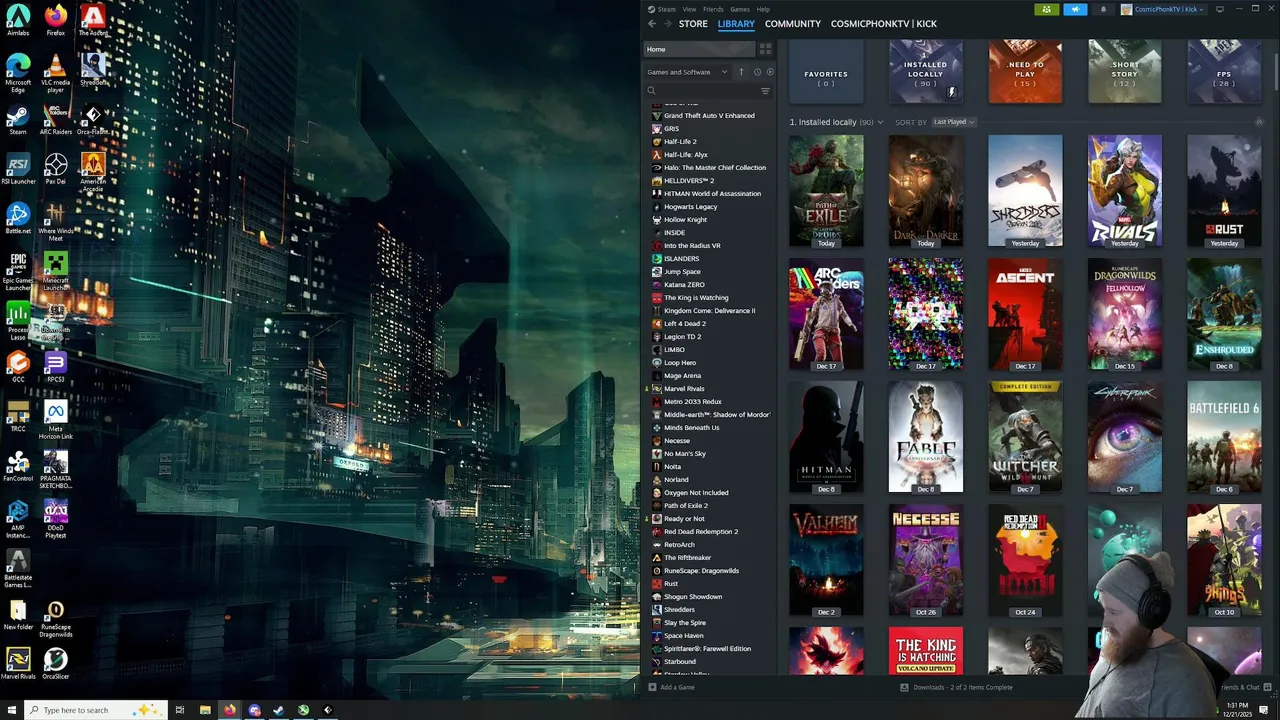The height and width of the screenshot is (720, 1280).
Task: Select the Cyberpunk cover thumbnail
Action: (x=1125, y=437)
